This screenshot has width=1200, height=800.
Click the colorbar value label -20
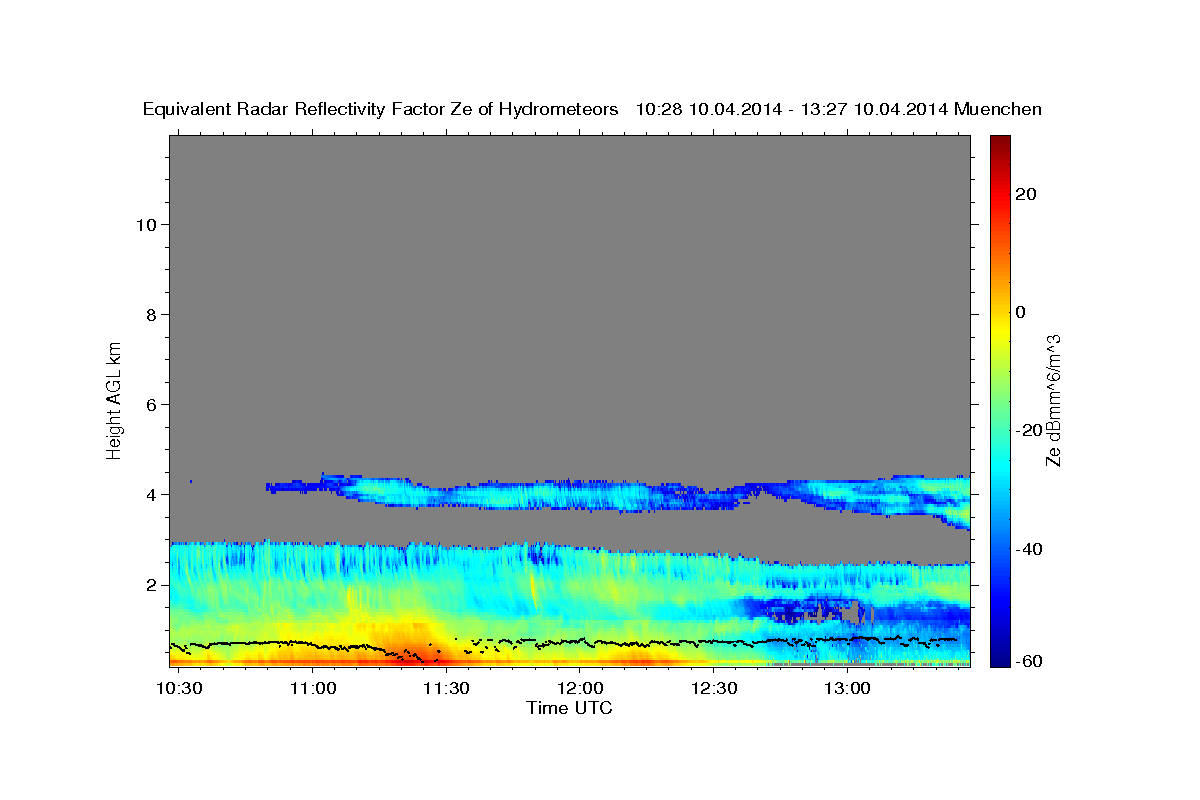(x=1030, y=430)
